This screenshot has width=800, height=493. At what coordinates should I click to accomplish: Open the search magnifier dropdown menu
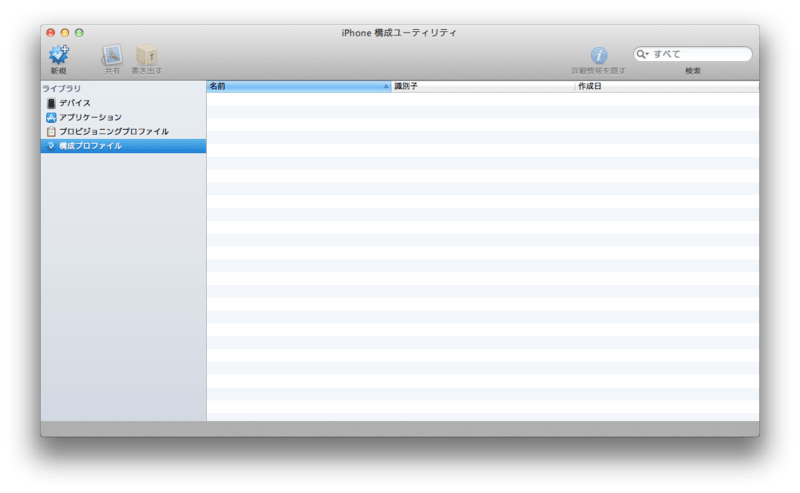(x=643, y=54)
